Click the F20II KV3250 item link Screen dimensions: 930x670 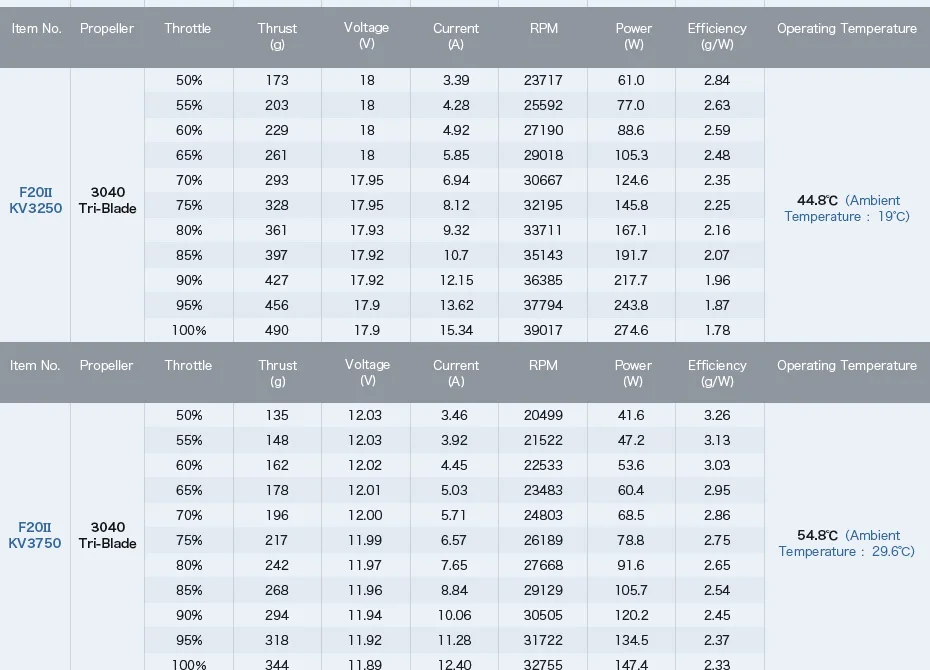(x=36, y=200)
